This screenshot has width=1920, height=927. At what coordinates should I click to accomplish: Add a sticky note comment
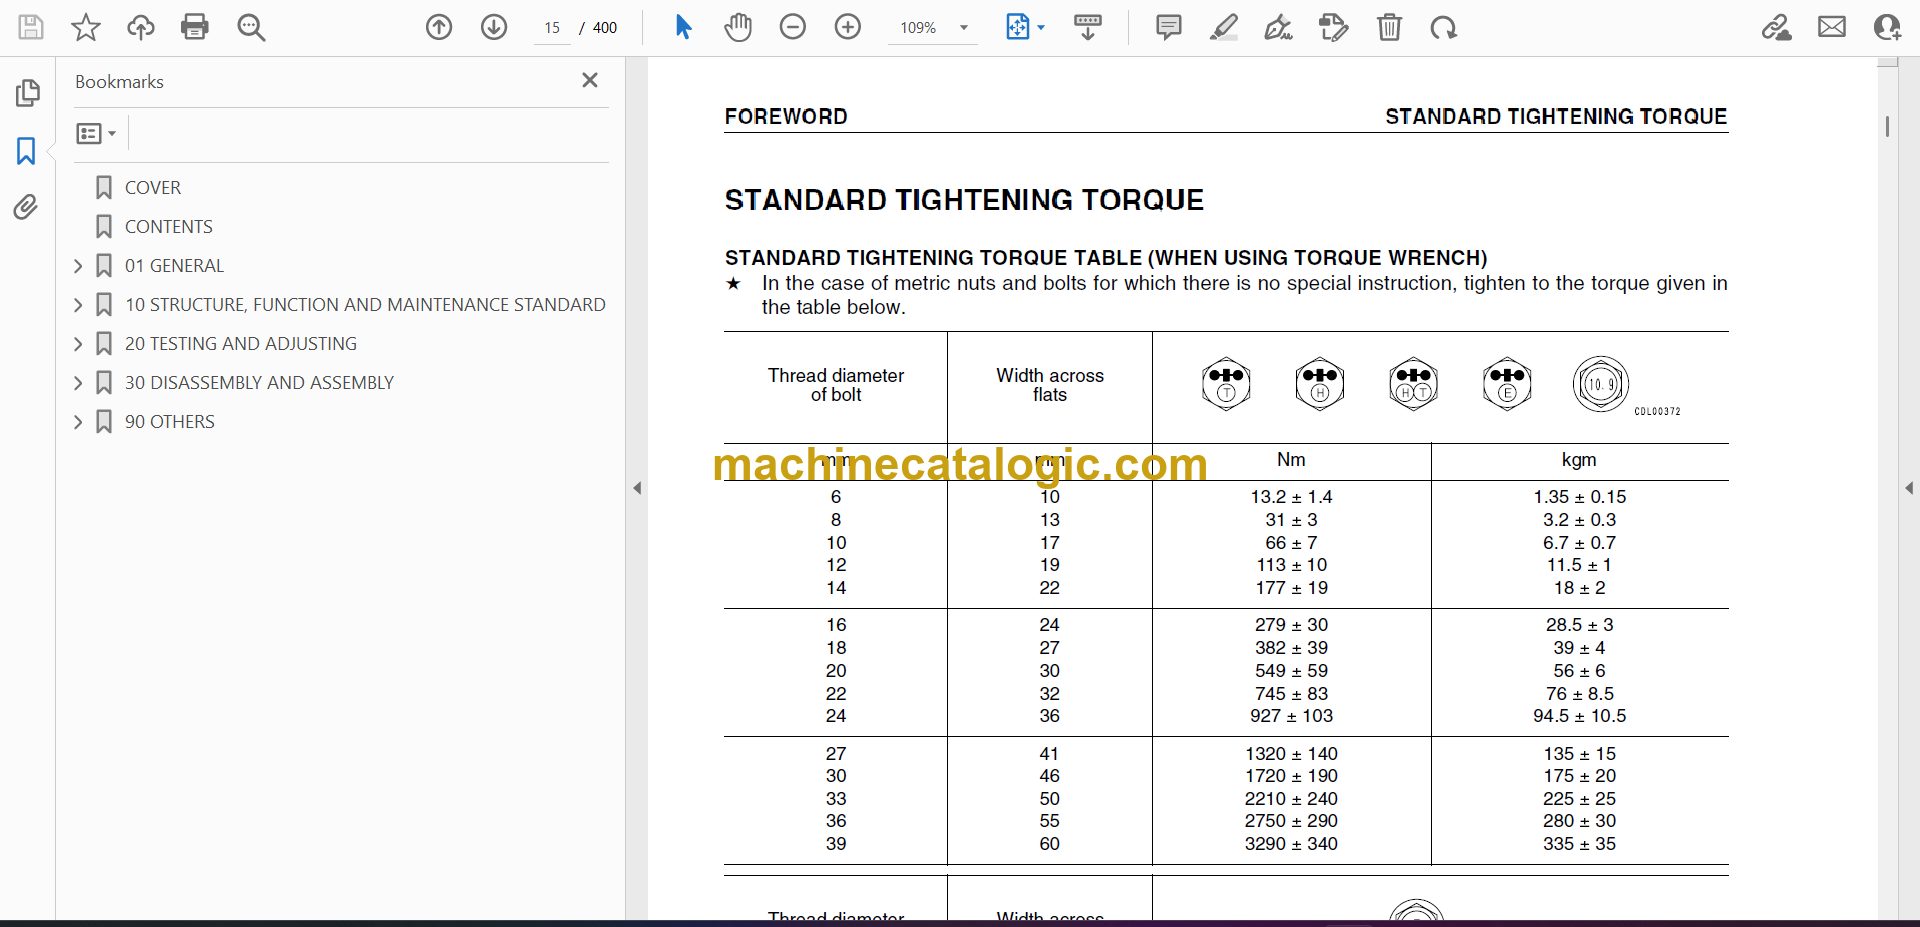pos(1168,27)
